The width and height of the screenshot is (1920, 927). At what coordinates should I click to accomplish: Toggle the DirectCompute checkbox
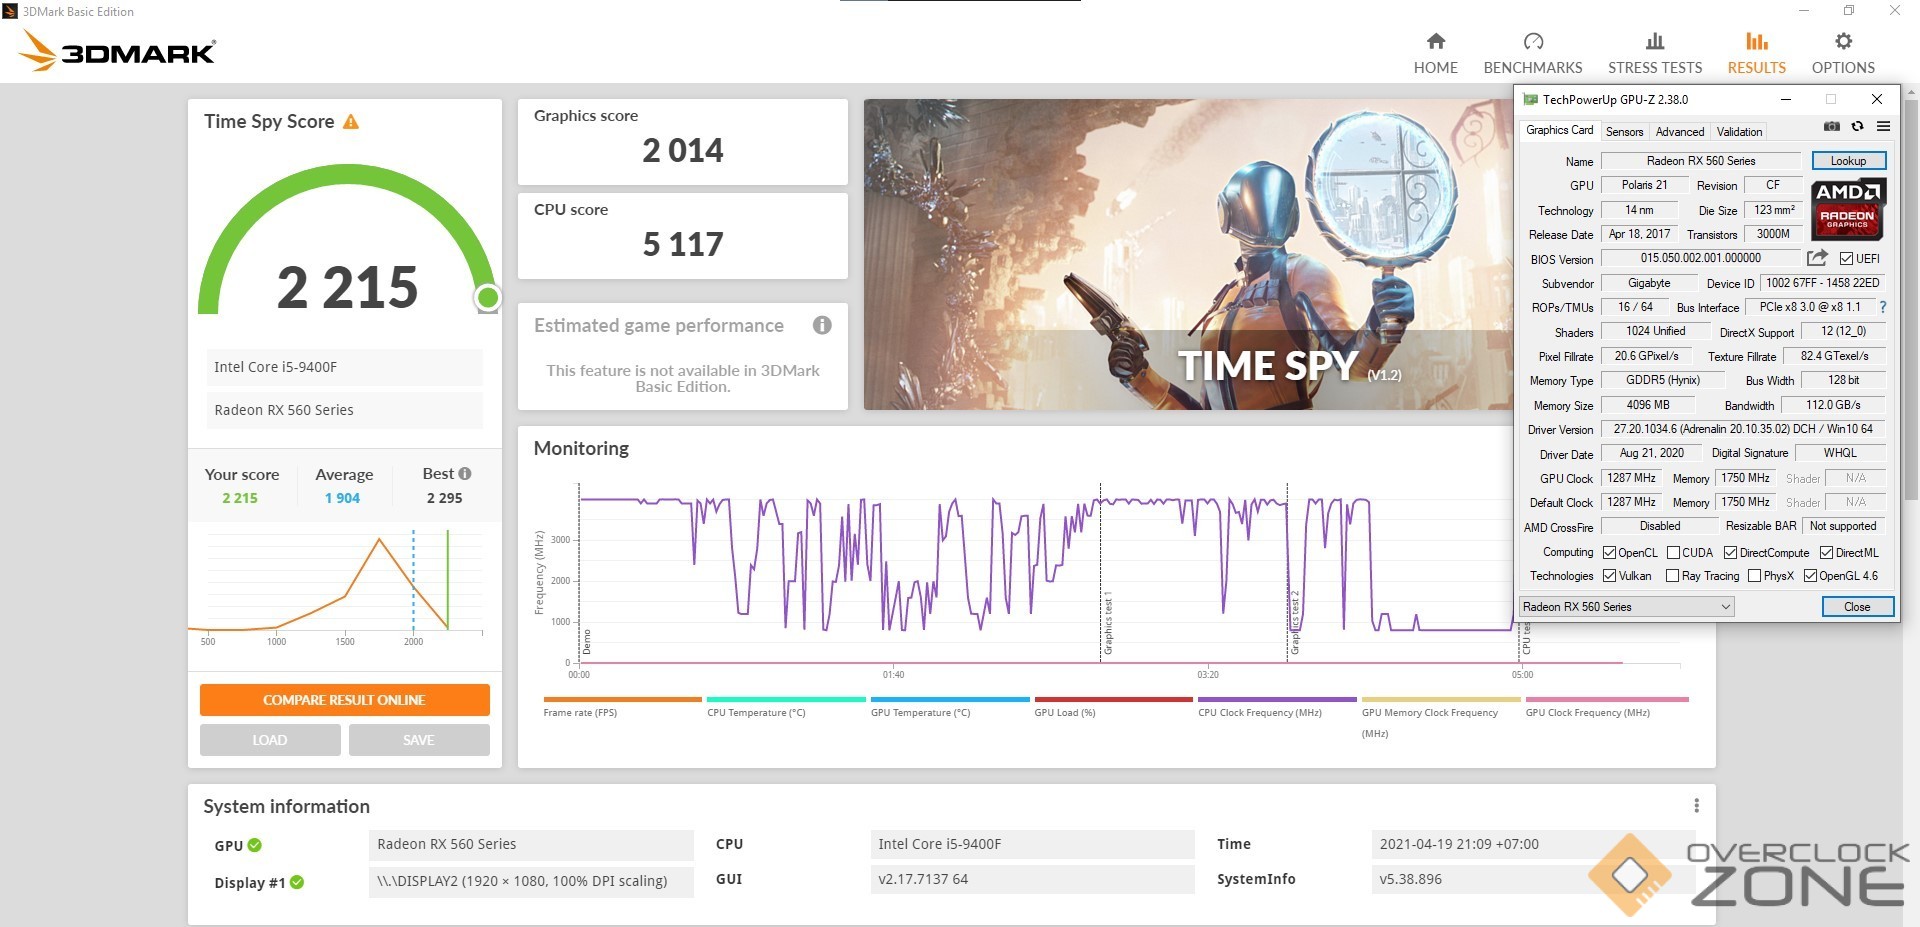click(1730, 553)
